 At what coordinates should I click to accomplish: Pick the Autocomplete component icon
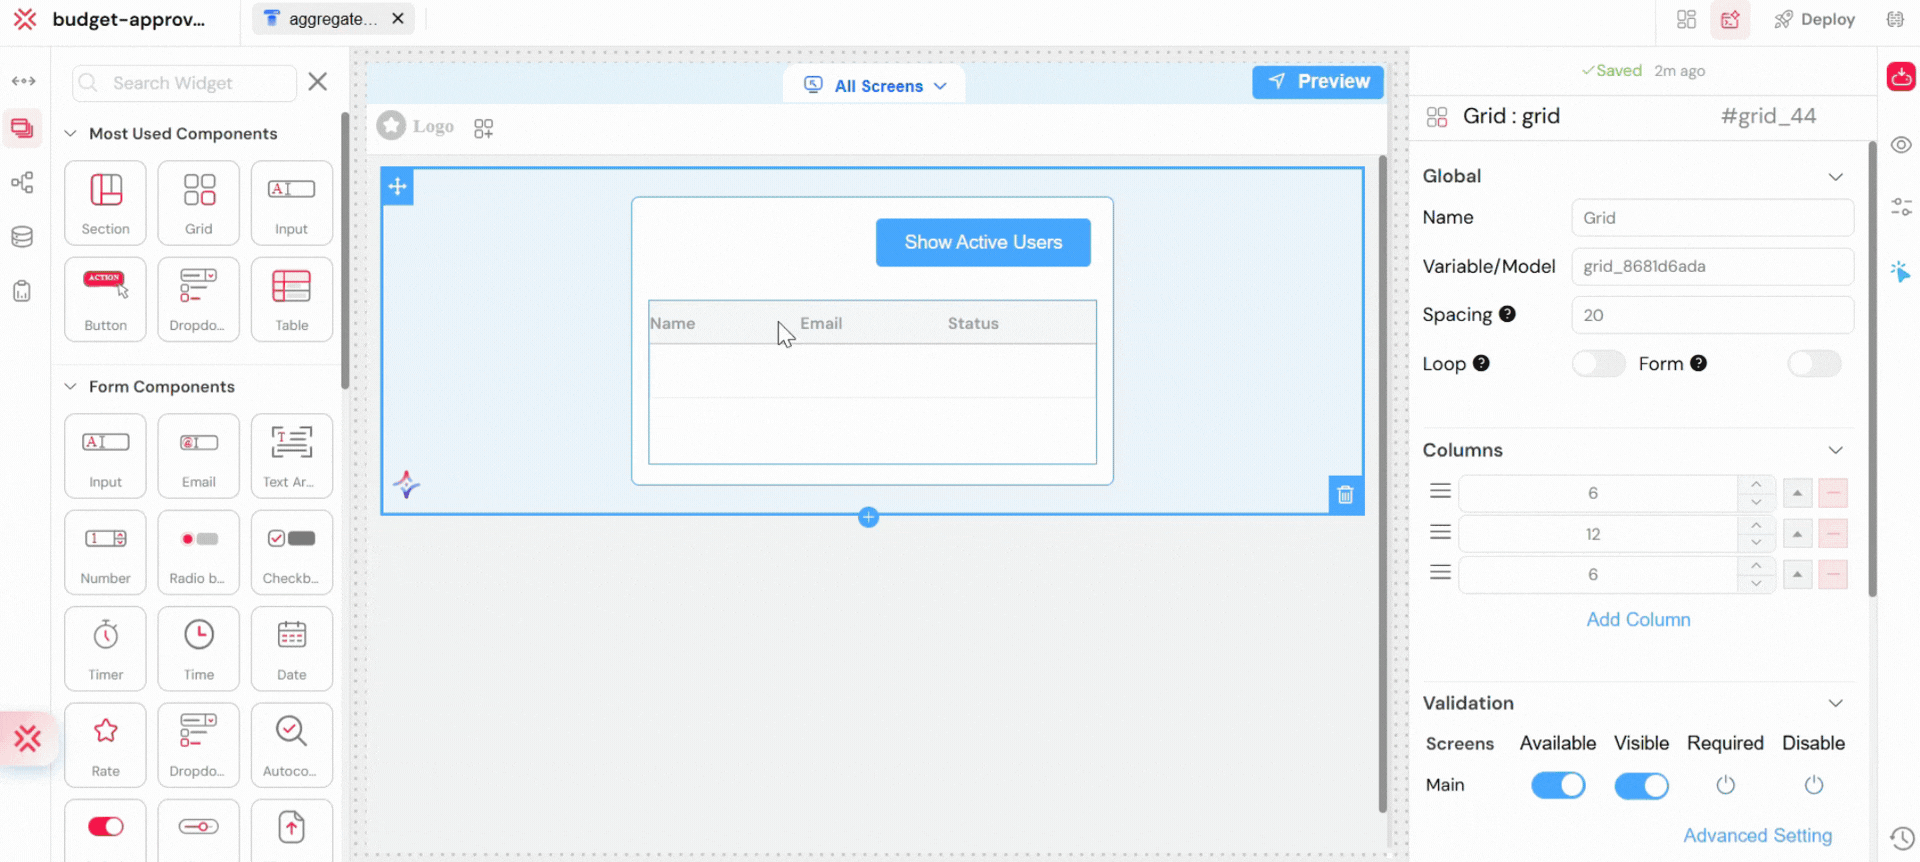click(x=291, y=744)
